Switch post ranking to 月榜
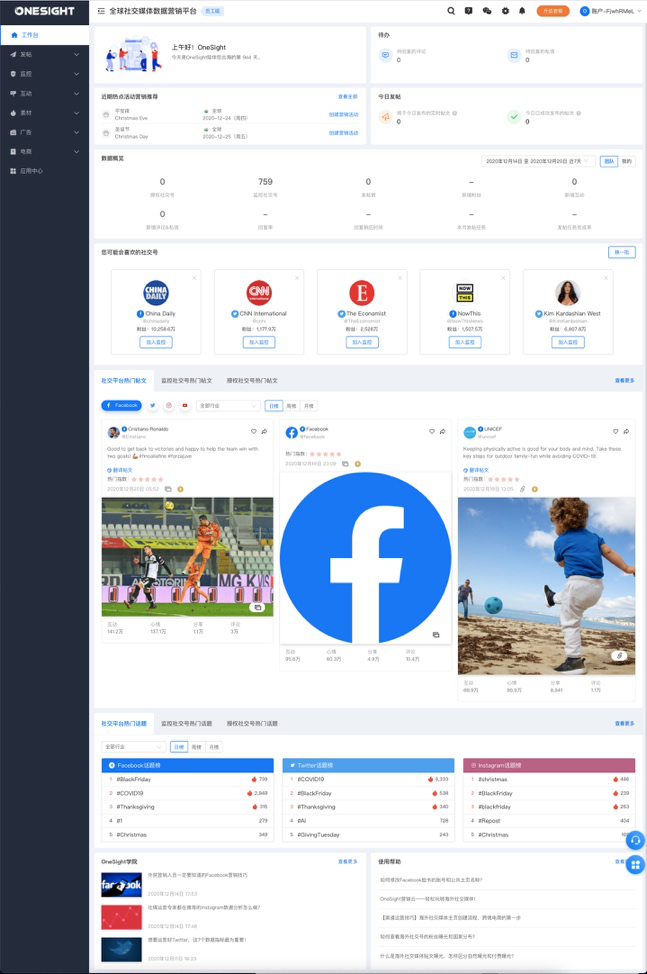Image resolution: width=647 pixels, height=974 pixels. click(x=309, y=406)
